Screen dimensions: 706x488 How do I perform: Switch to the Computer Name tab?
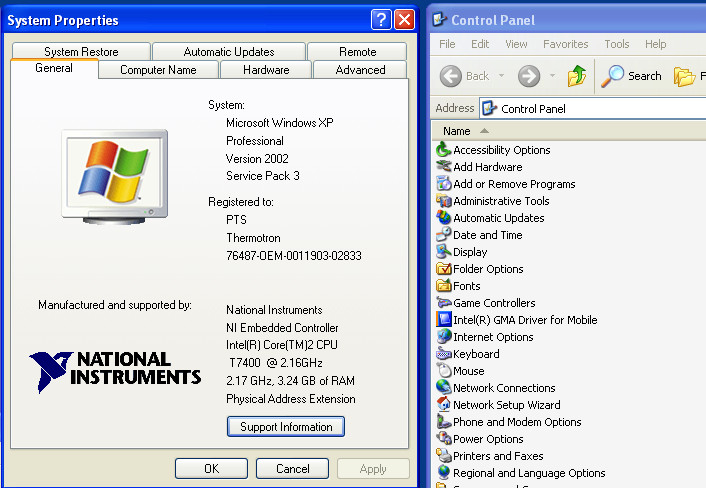(158, 70)
